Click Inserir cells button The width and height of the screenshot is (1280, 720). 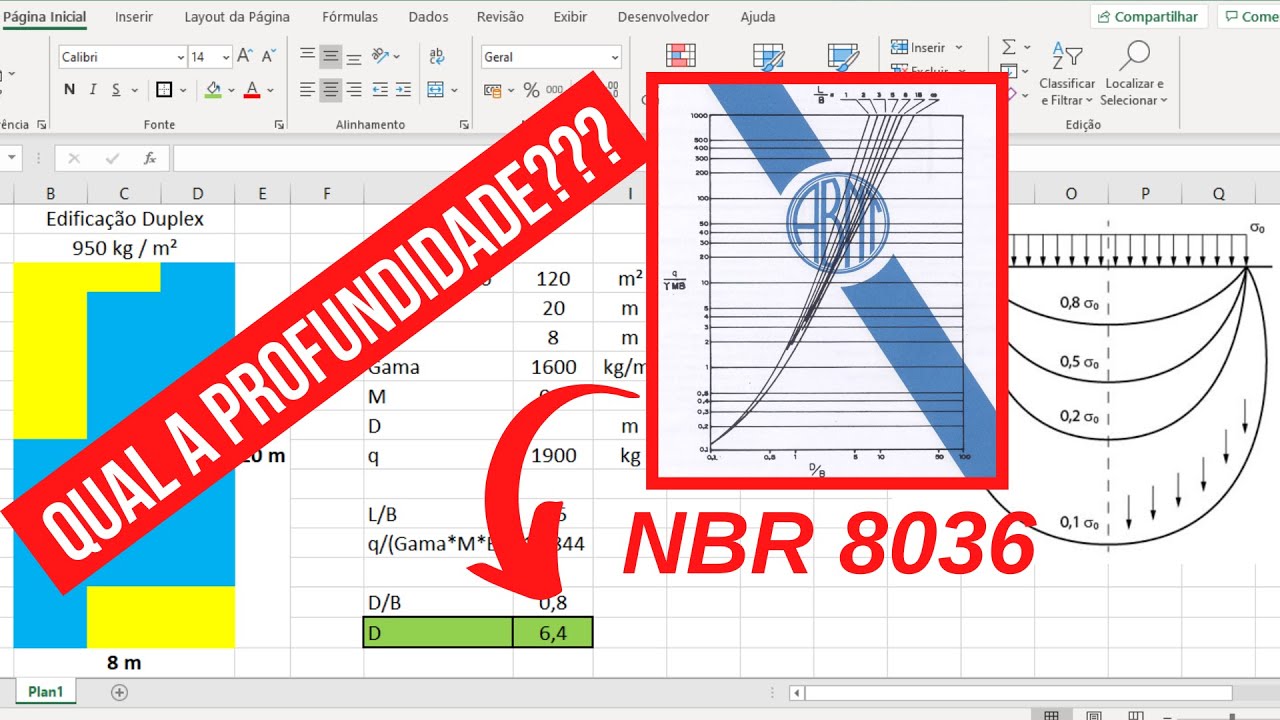(x=926, y=47)
